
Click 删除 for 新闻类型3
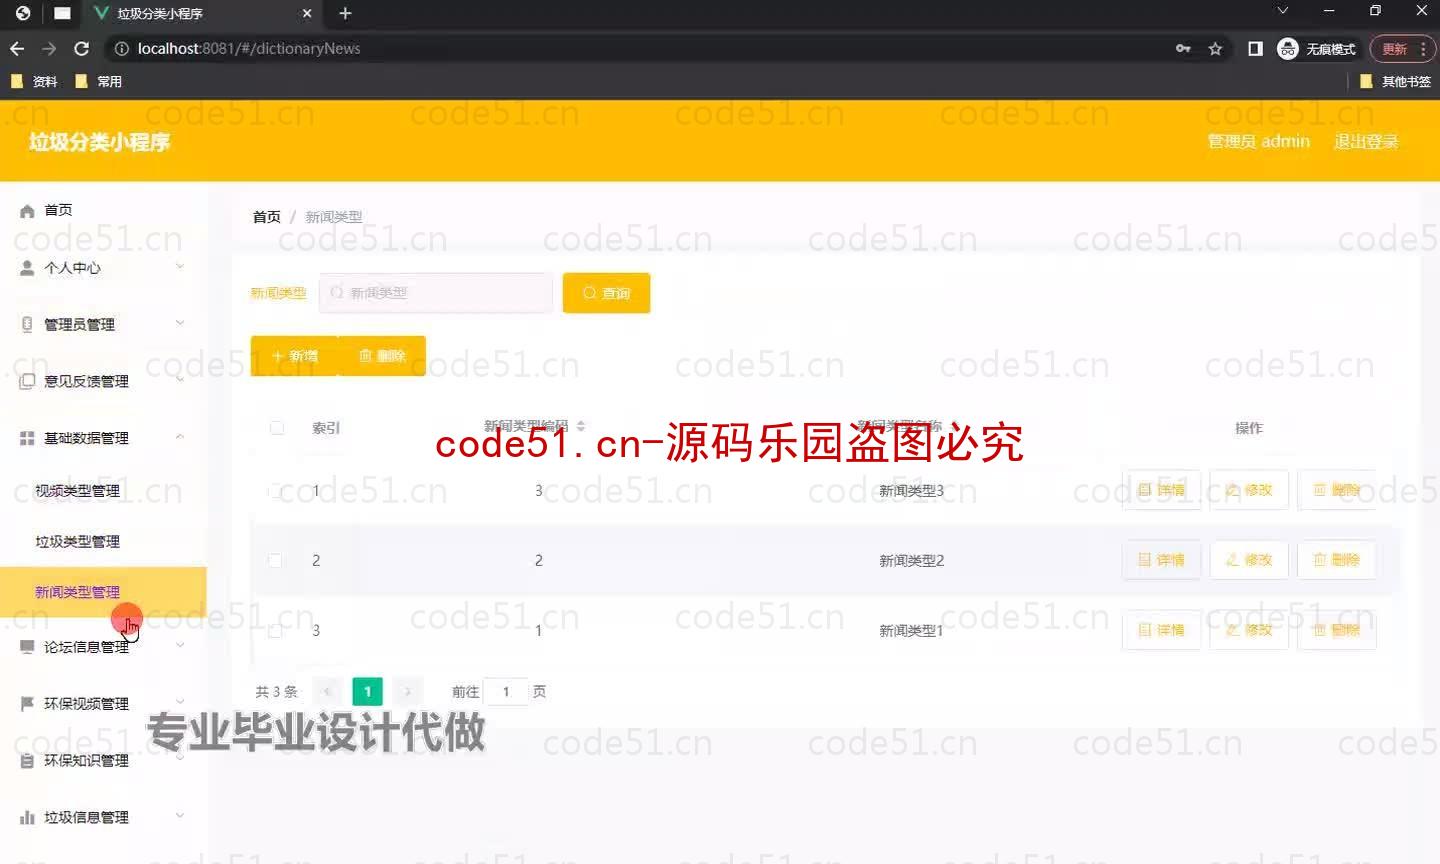(1337, 490)
